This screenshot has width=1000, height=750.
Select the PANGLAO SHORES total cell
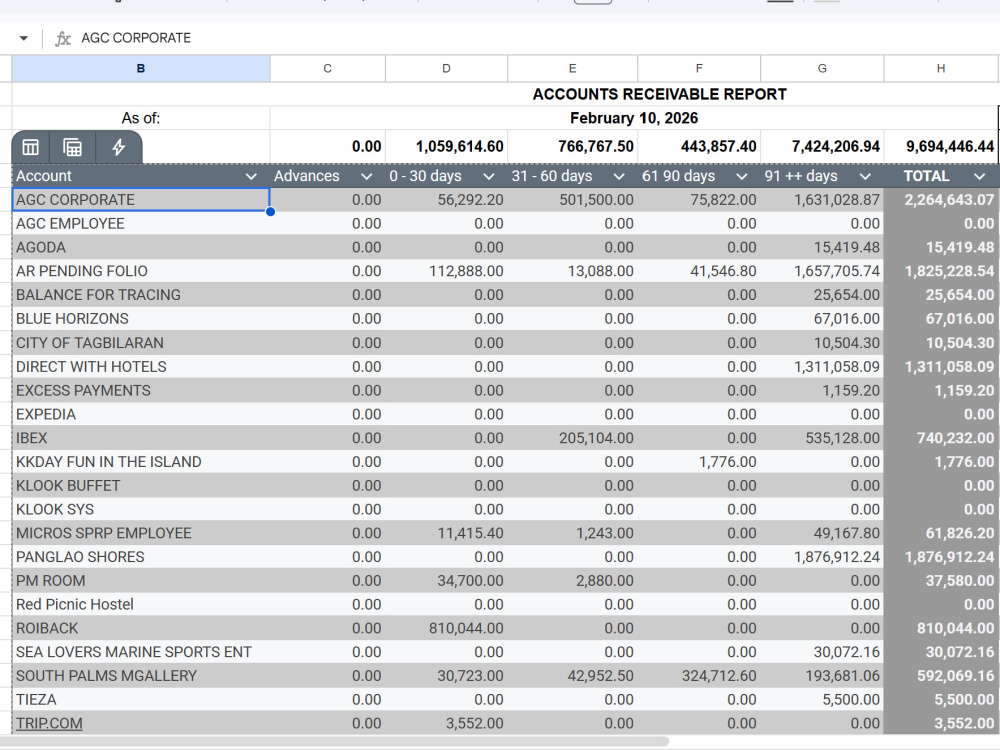[x=941, y=557]
